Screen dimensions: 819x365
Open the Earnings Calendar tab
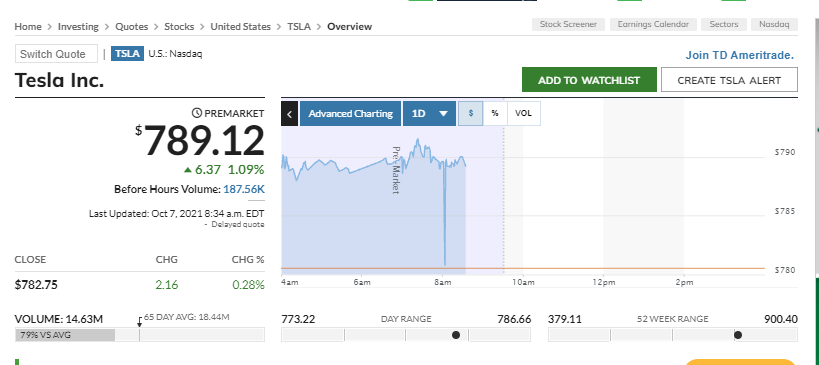coord(653,25)
